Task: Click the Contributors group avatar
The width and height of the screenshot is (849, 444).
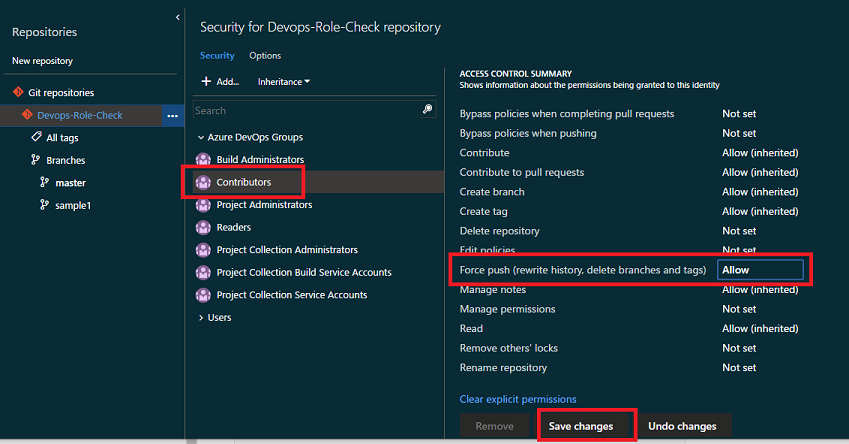Action: tap(203, 182)
